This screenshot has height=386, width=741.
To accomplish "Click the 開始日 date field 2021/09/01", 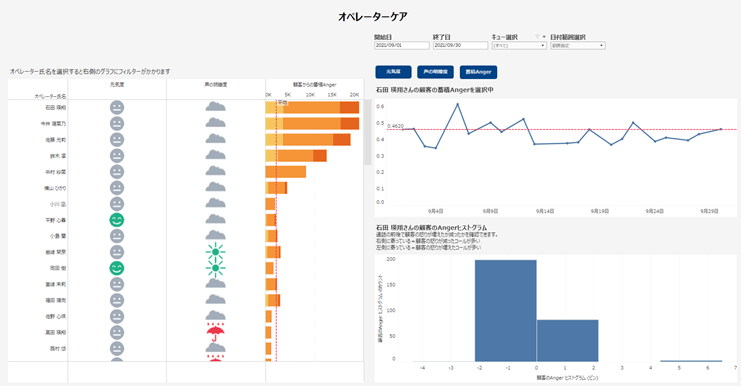I will [402, 45].
